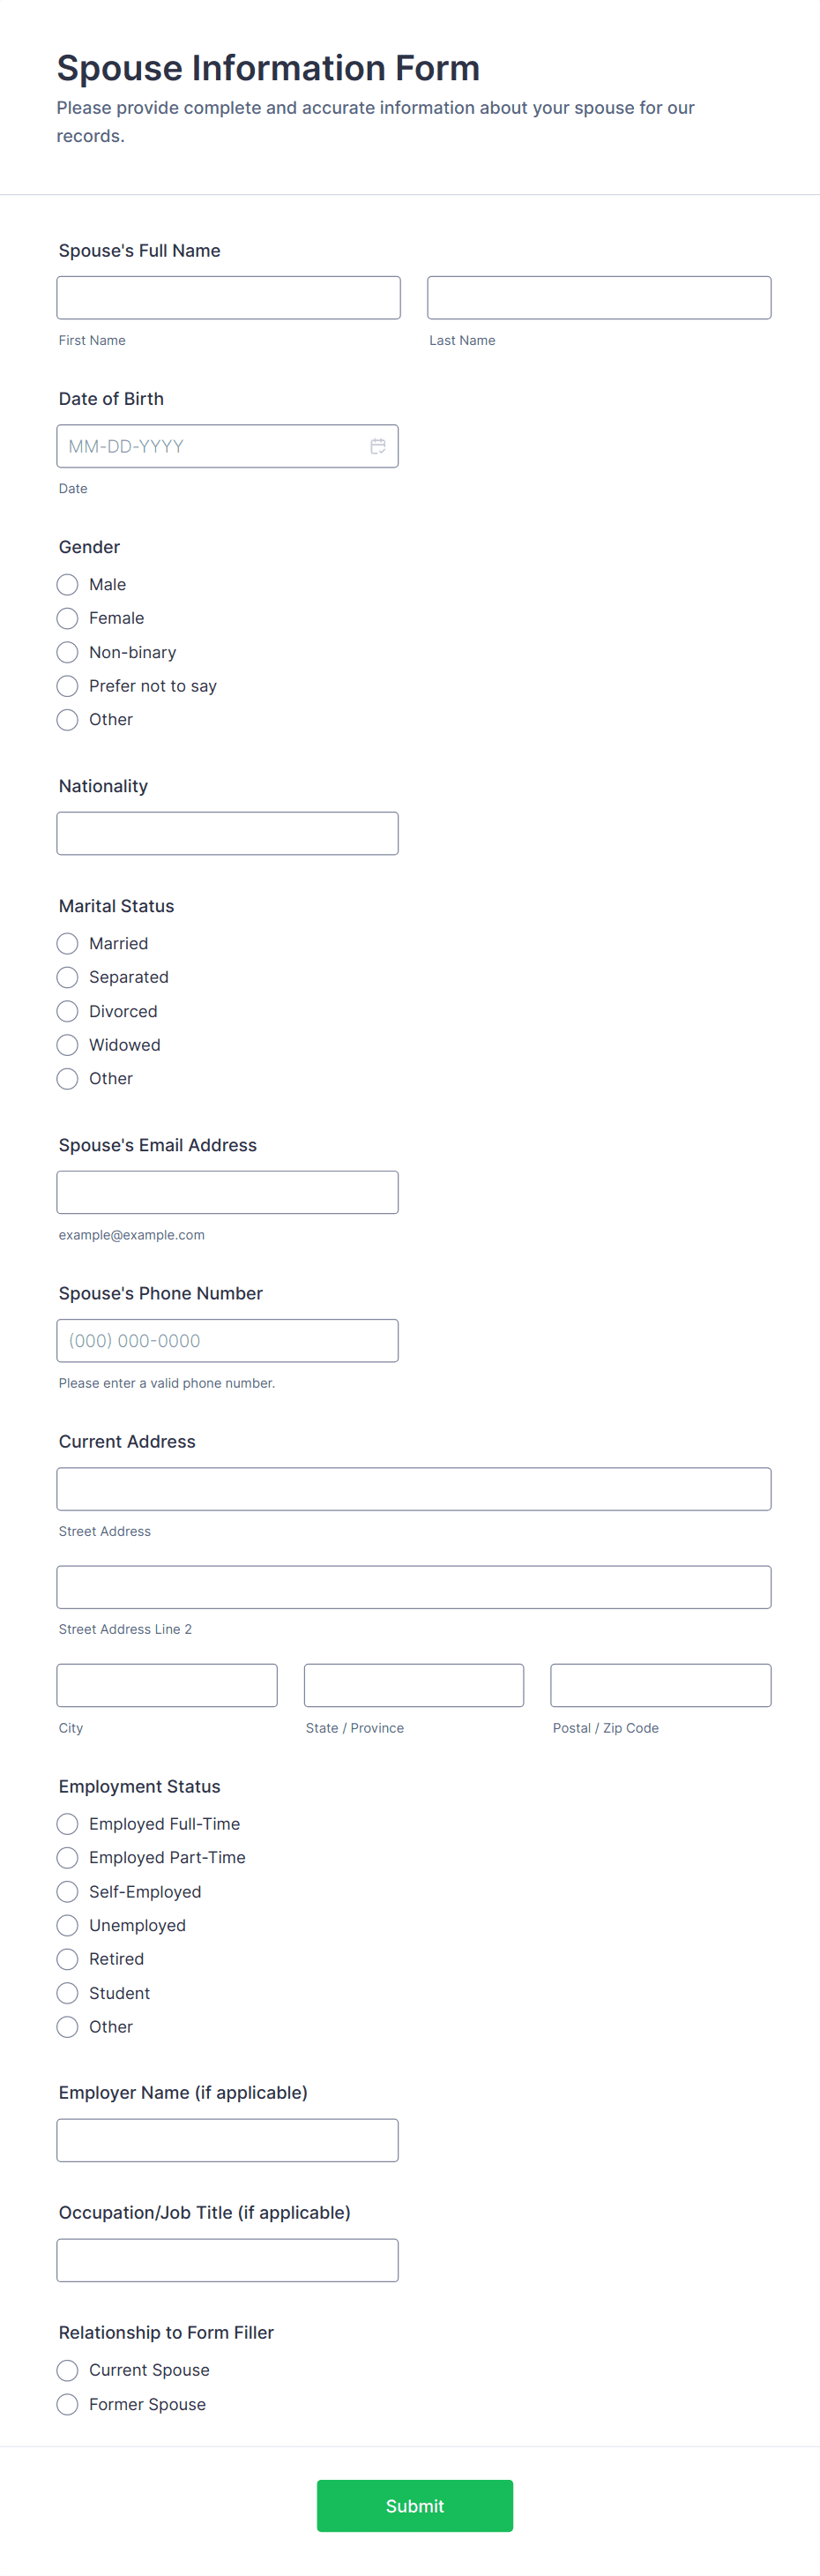Screen dimensions: 820x2576
Task: Click the Spouse's Email Address field
Action: pos(227,1192)
